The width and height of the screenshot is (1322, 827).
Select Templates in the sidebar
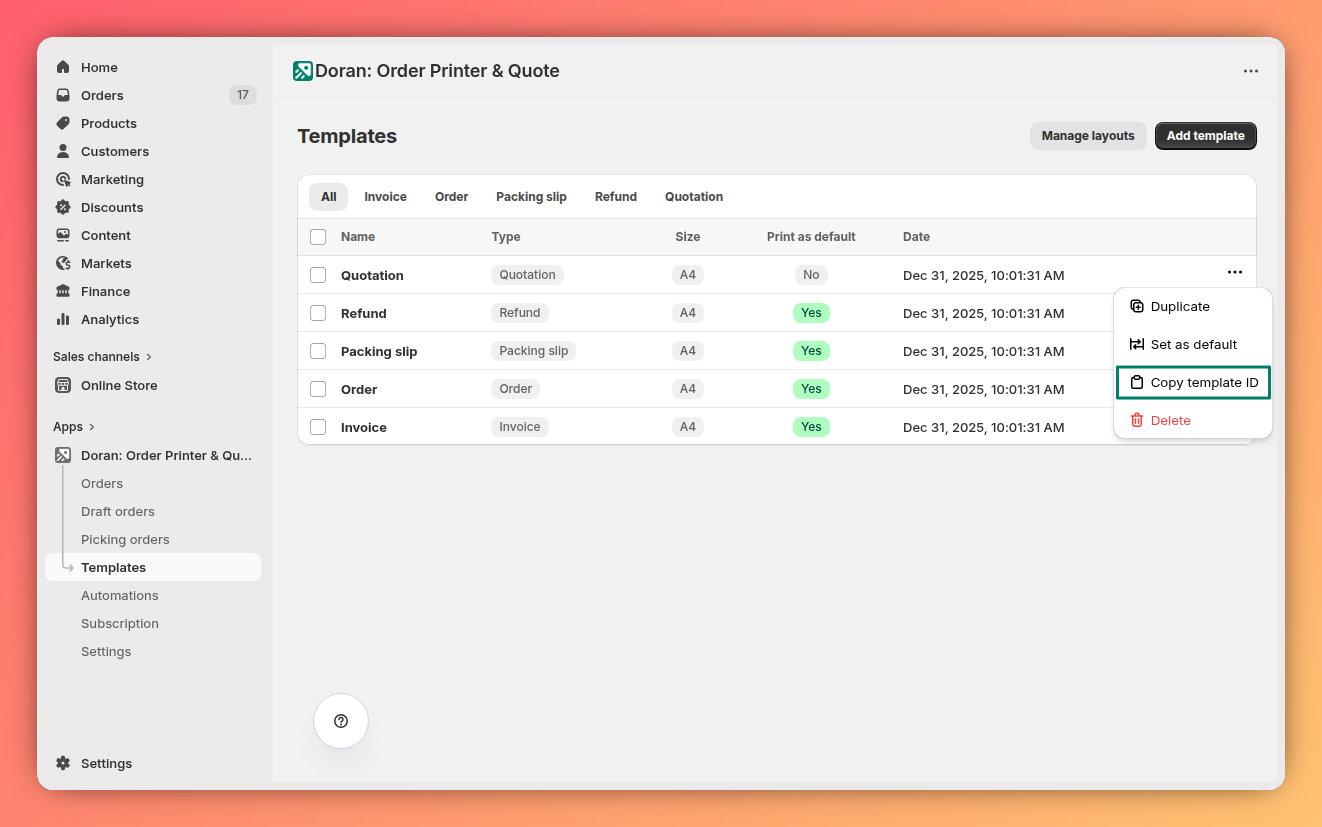(x=153, y=567)
